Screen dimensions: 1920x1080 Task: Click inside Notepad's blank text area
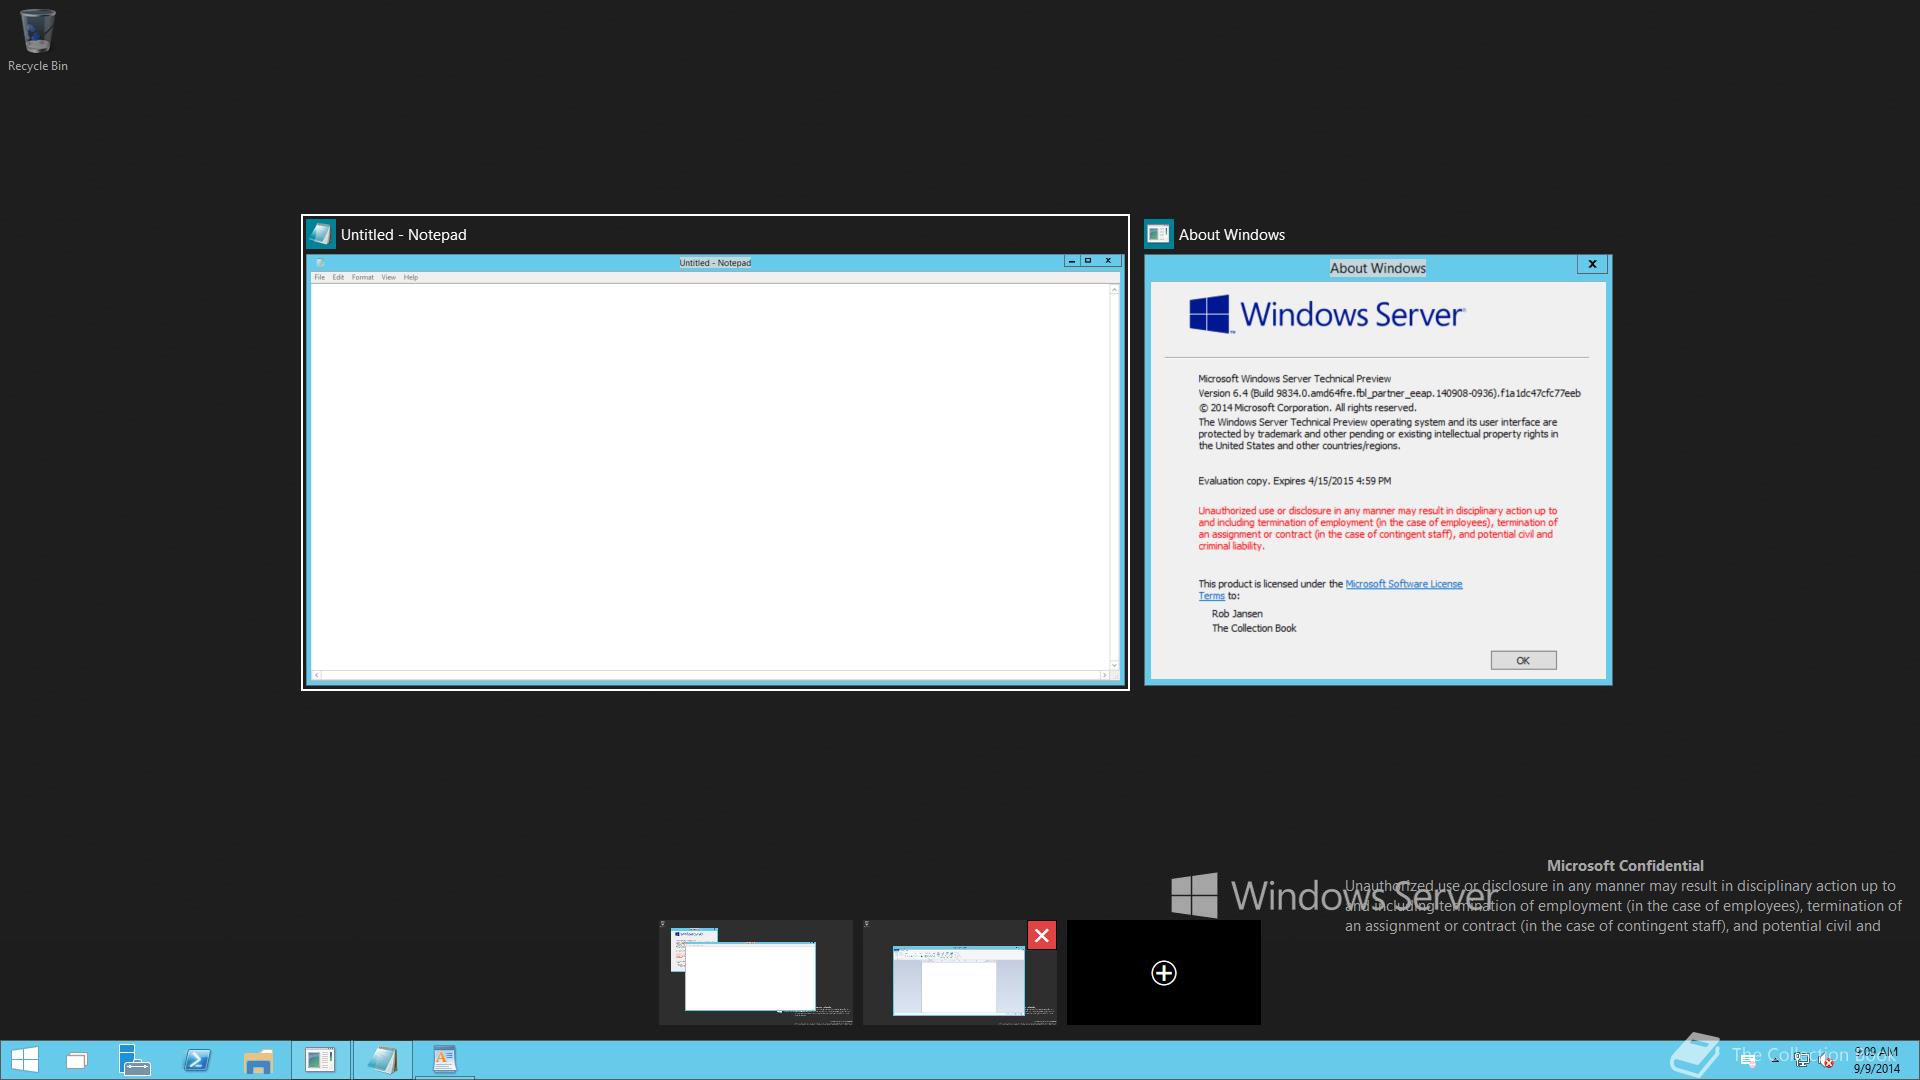point(710,477)
